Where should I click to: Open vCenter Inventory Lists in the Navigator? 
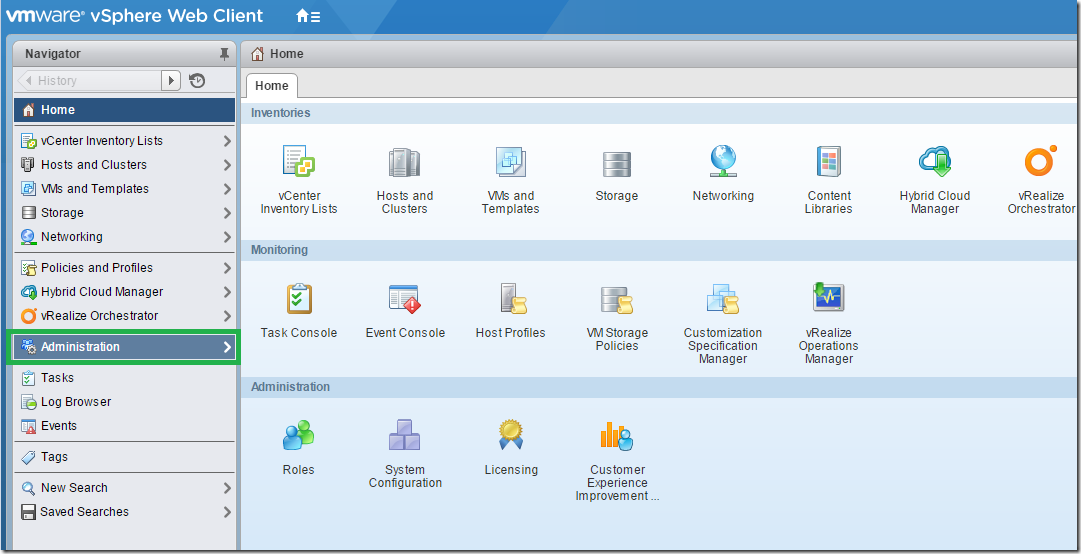tap(124, 141)
